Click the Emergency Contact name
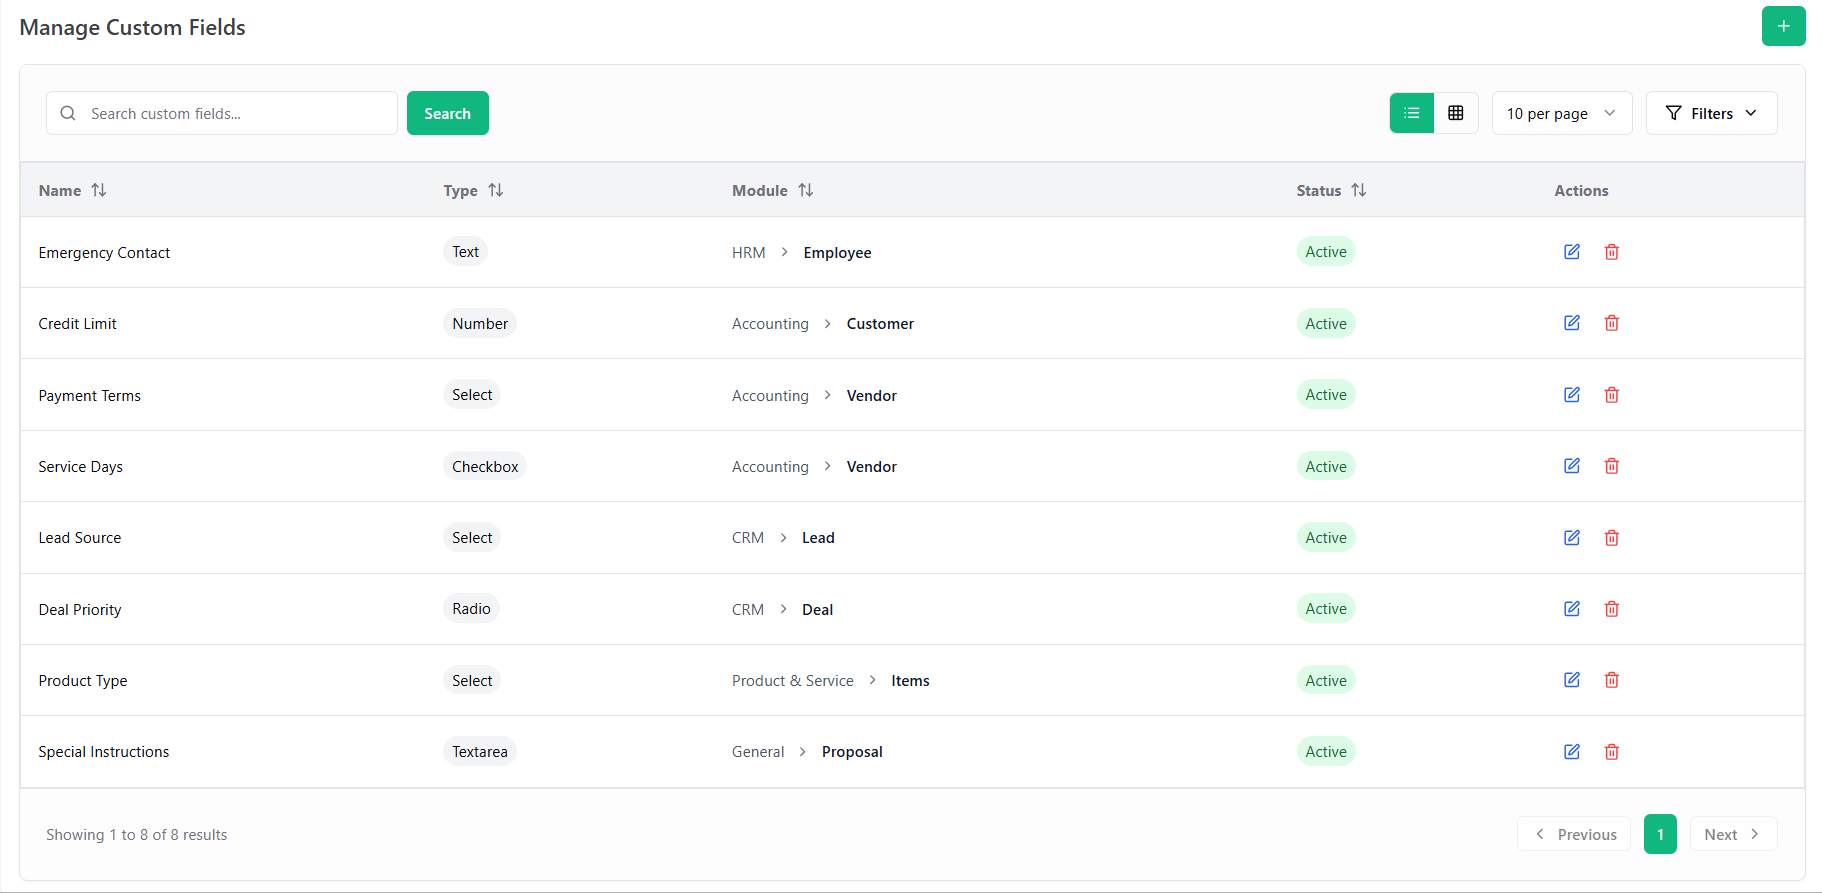This screenshot has width=1822, height=893. click(x=104, y=253)
